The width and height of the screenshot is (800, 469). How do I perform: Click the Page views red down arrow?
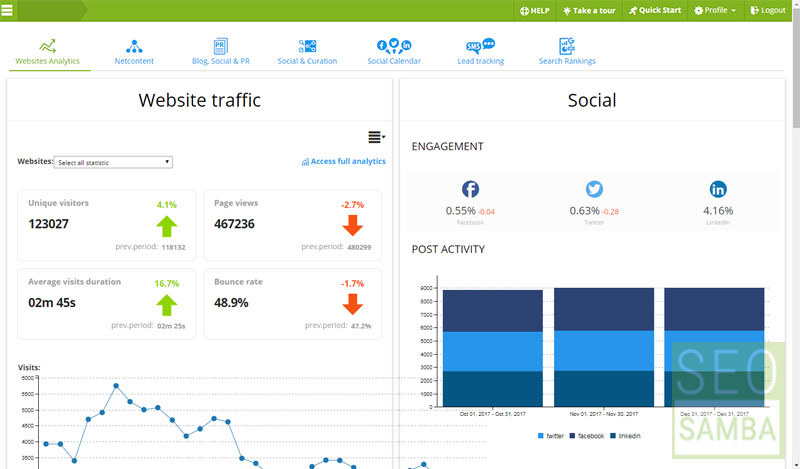(352, 225)
